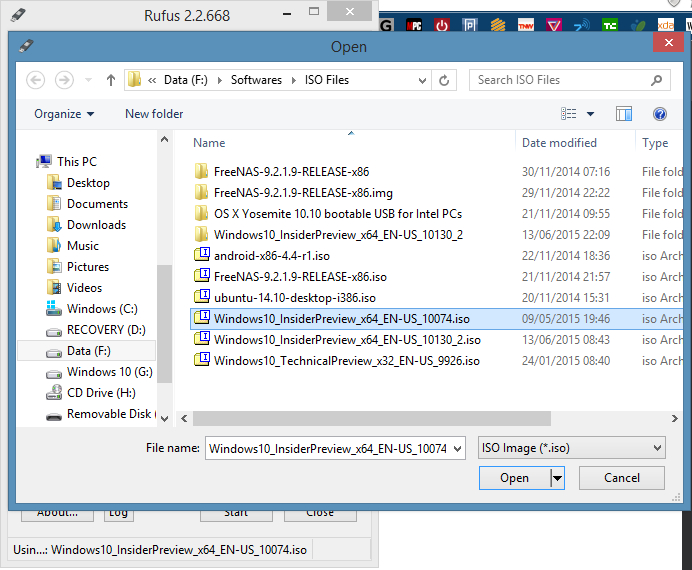This screenshot has height=570, width=692.
Task: Open the Organize menu
Action: click(64, 114)
